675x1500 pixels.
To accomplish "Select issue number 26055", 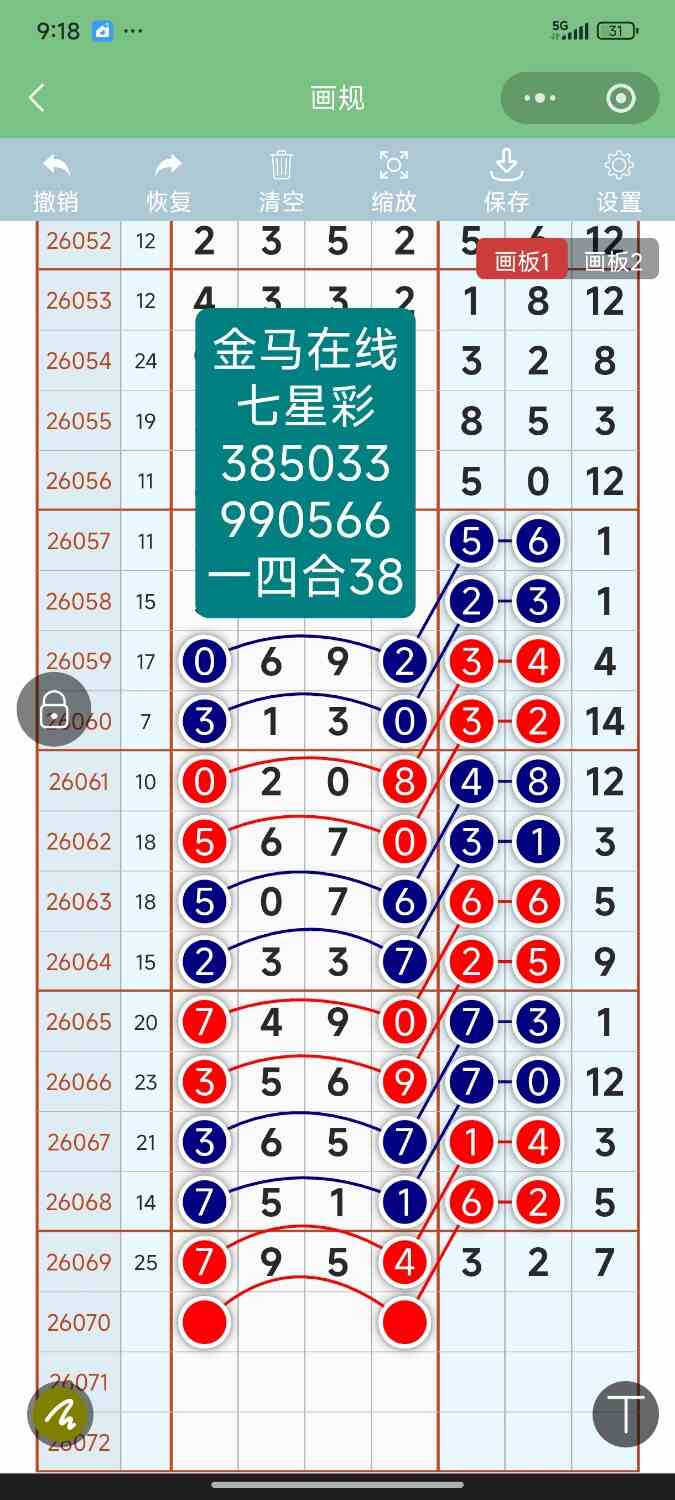I will click(x=79, y=421).
